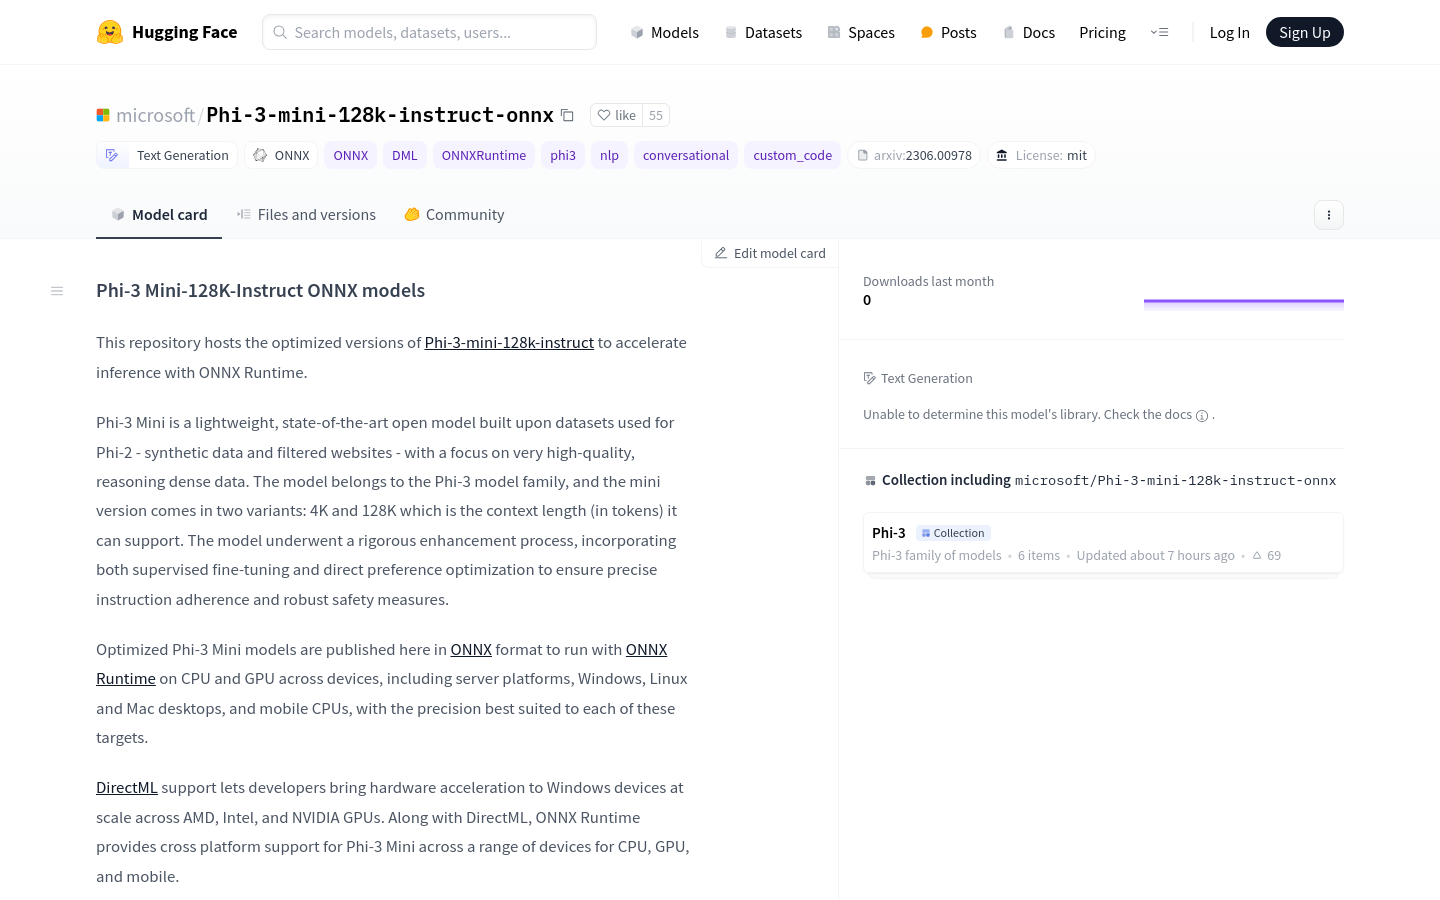Screen dimensions: 1440x900
Task: Open the Phi-3 collection card
Action: [1103, 543]
